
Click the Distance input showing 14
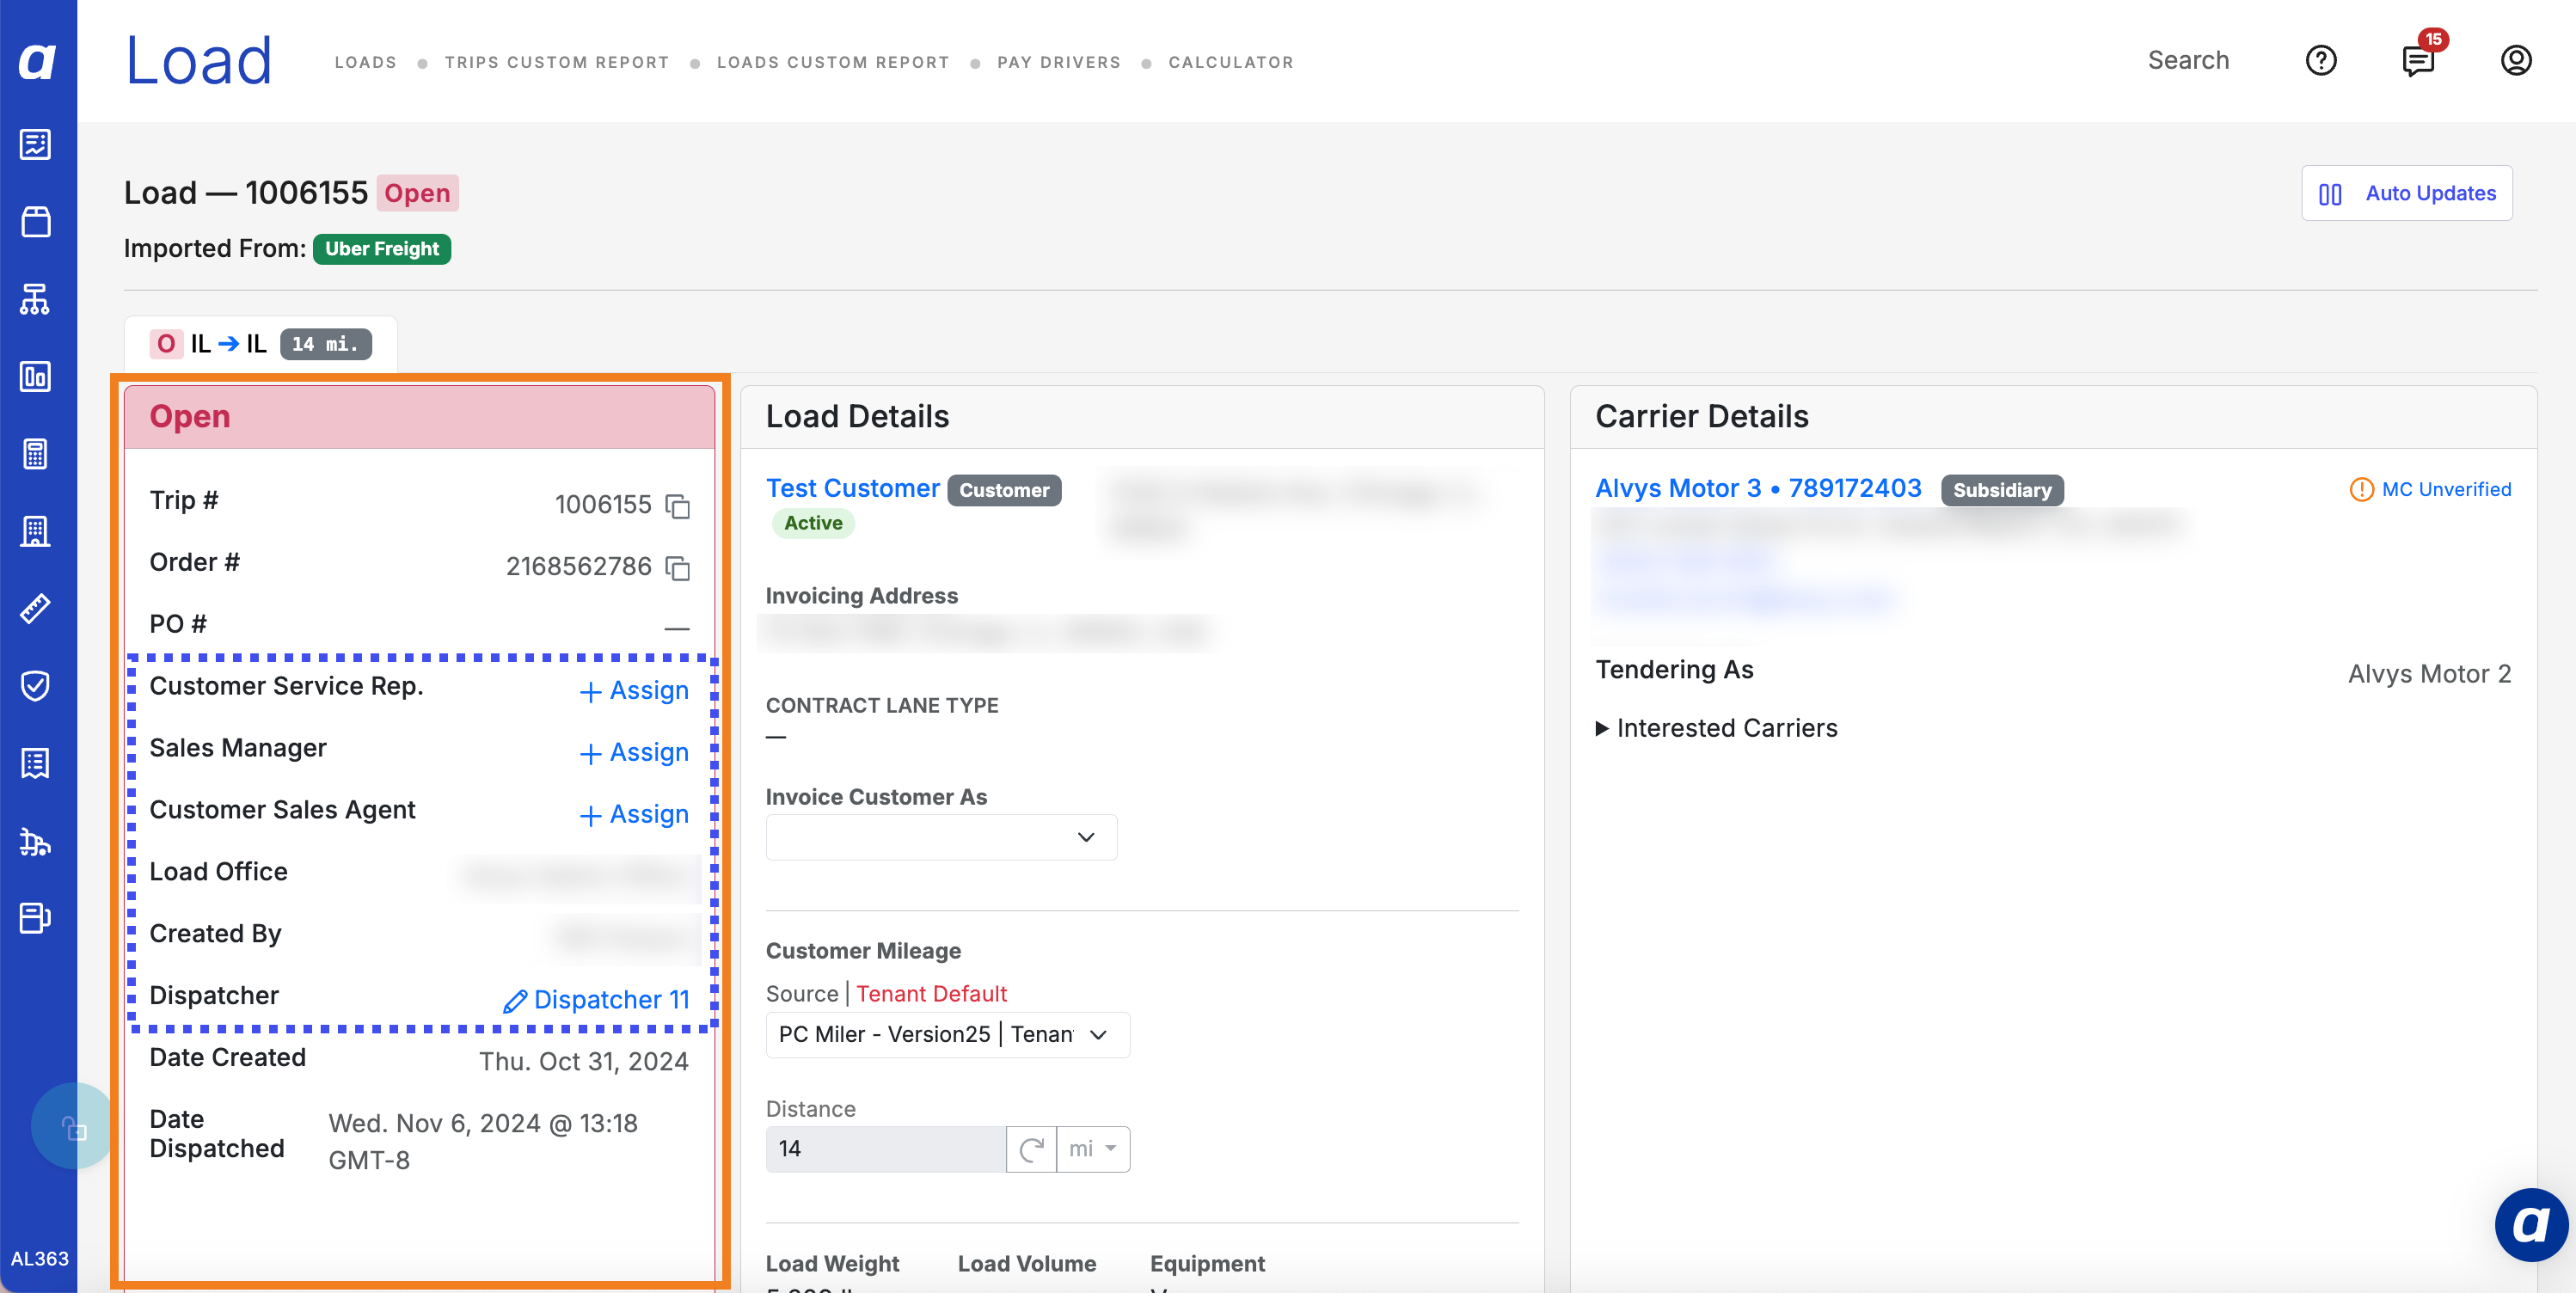886,1149
